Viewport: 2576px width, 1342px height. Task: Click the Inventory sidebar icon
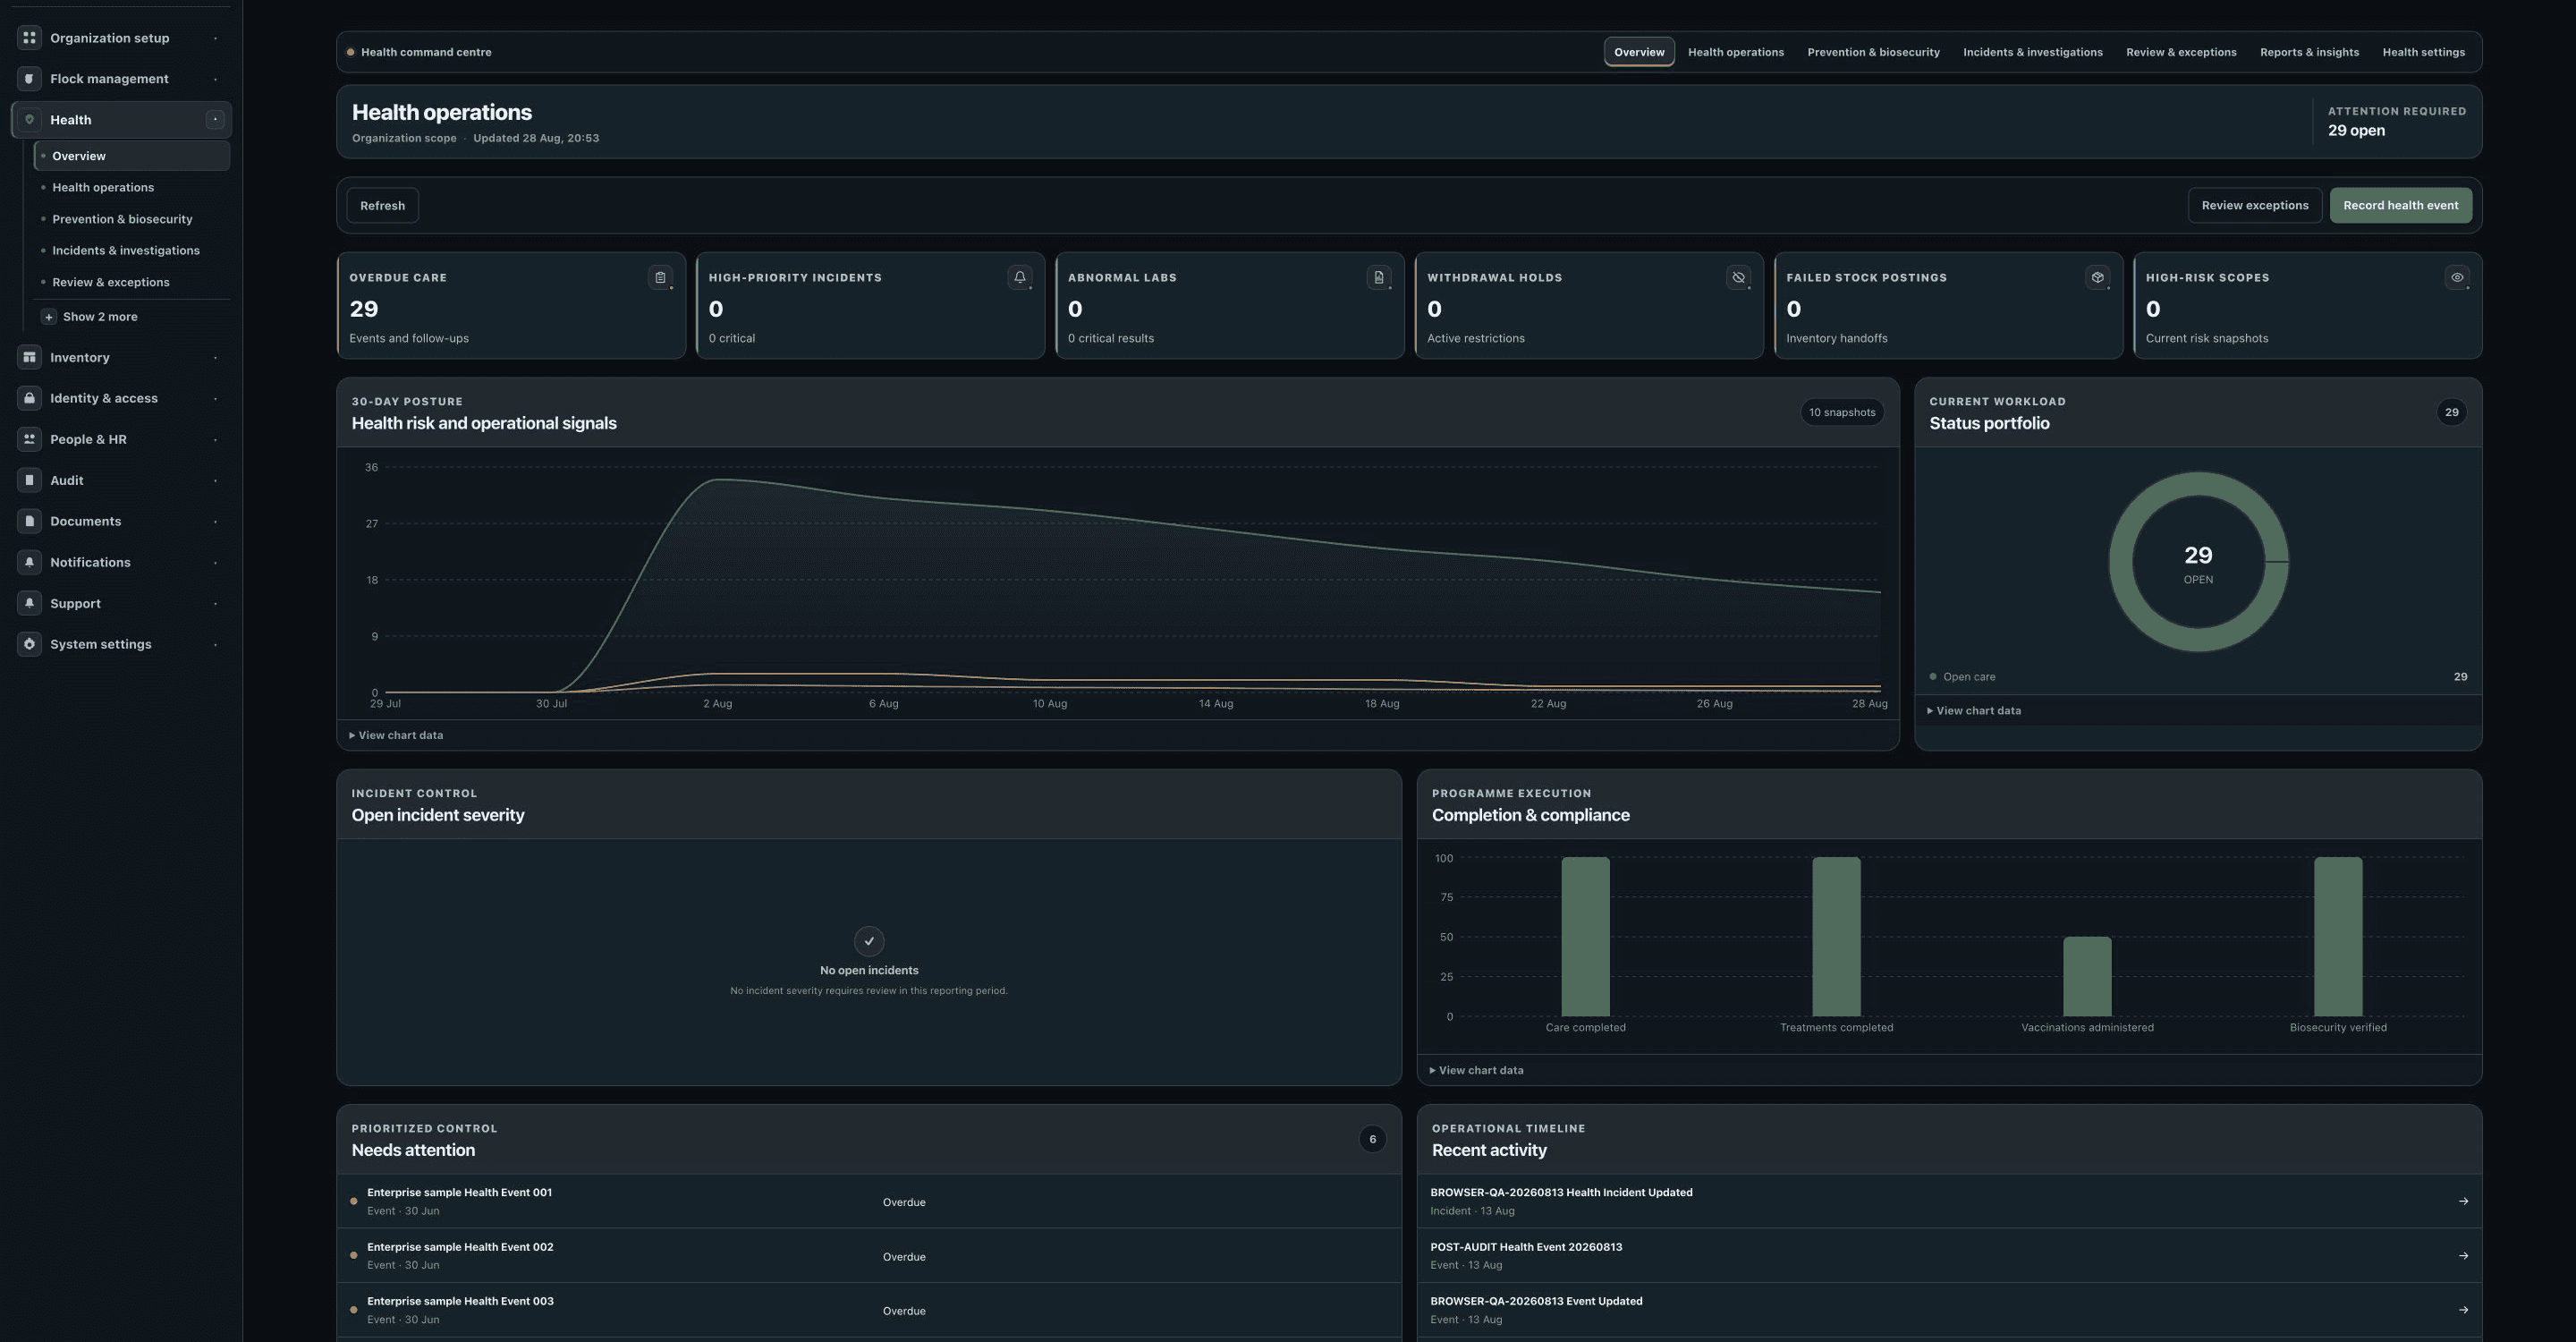pos(29,357)
